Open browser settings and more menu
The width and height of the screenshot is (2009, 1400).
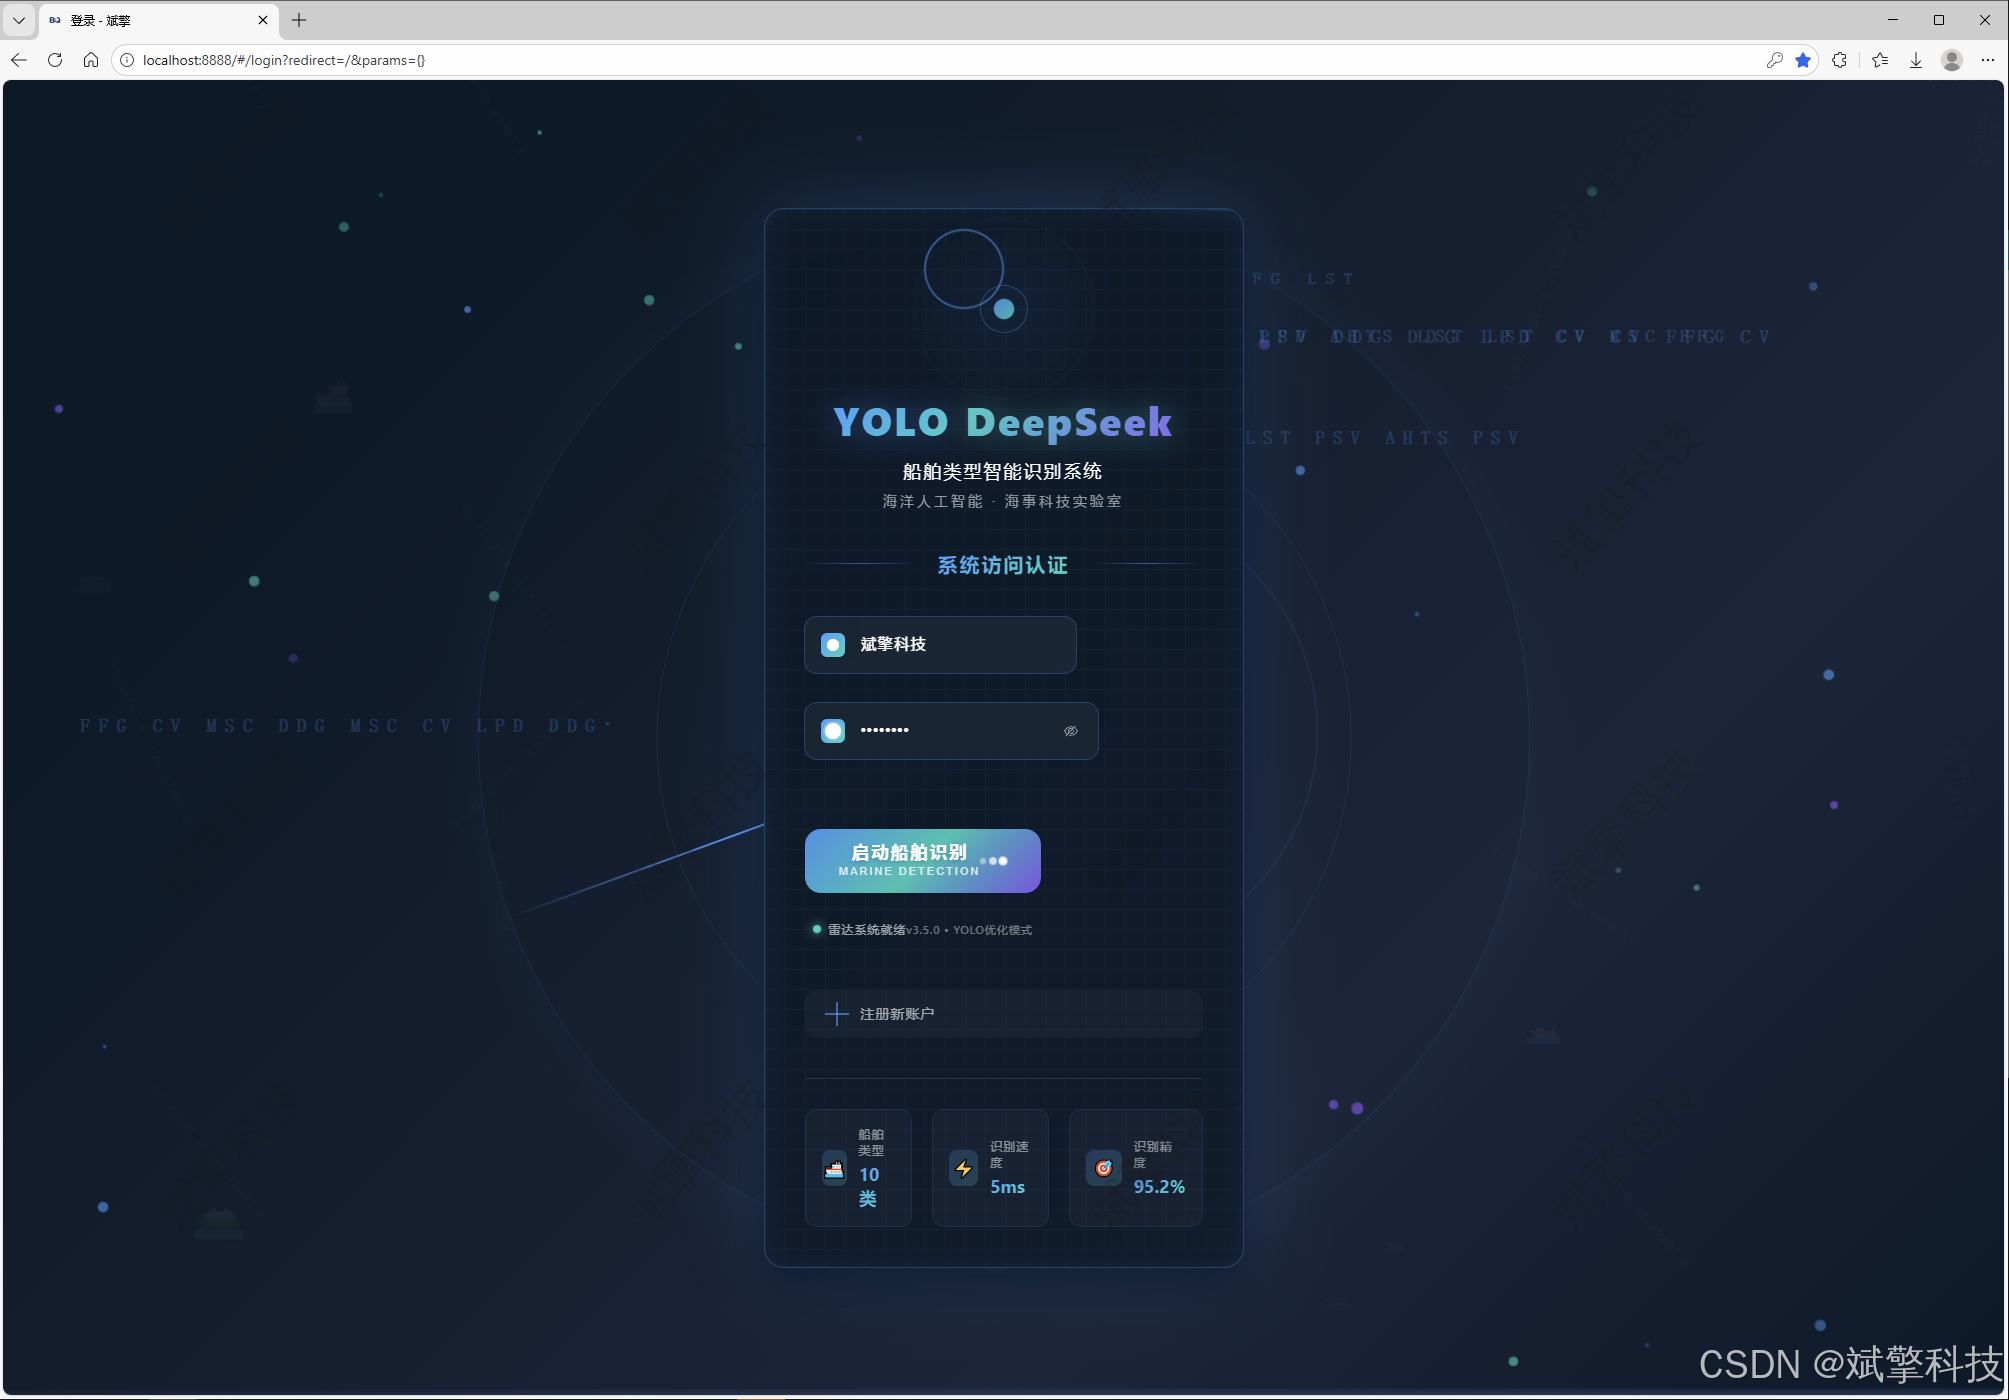coord(1987,60)
